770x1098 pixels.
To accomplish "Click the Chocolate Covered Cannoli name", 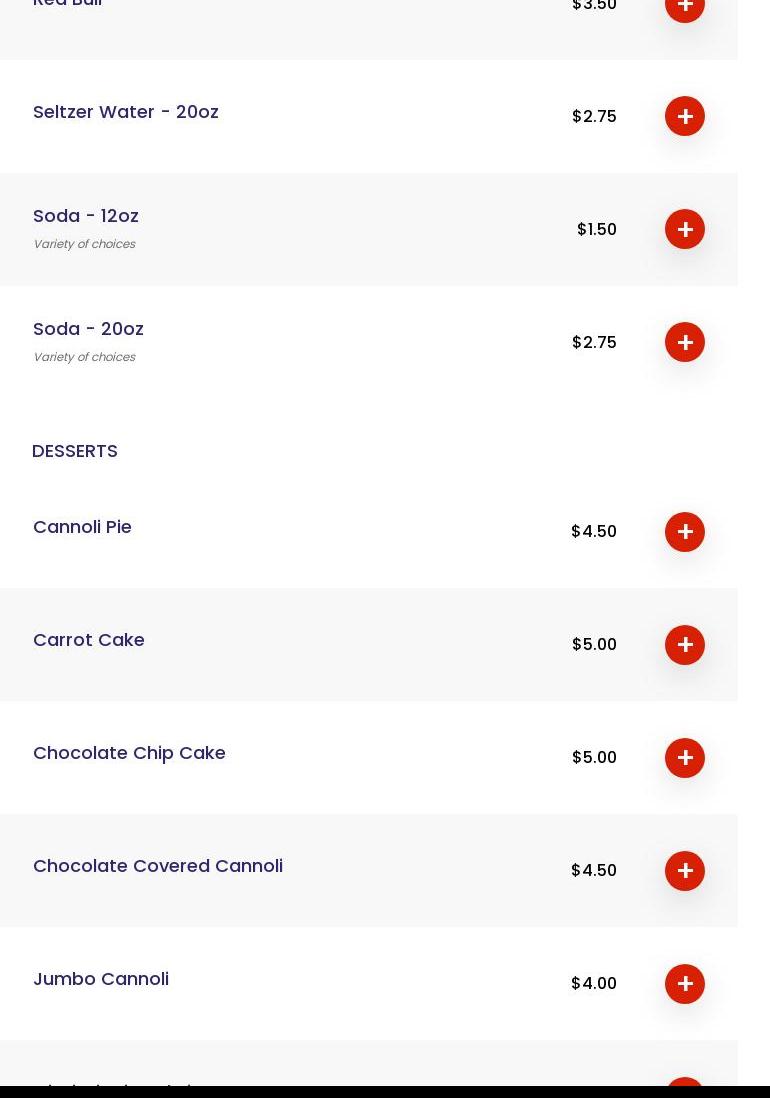I will pos(158,865).
